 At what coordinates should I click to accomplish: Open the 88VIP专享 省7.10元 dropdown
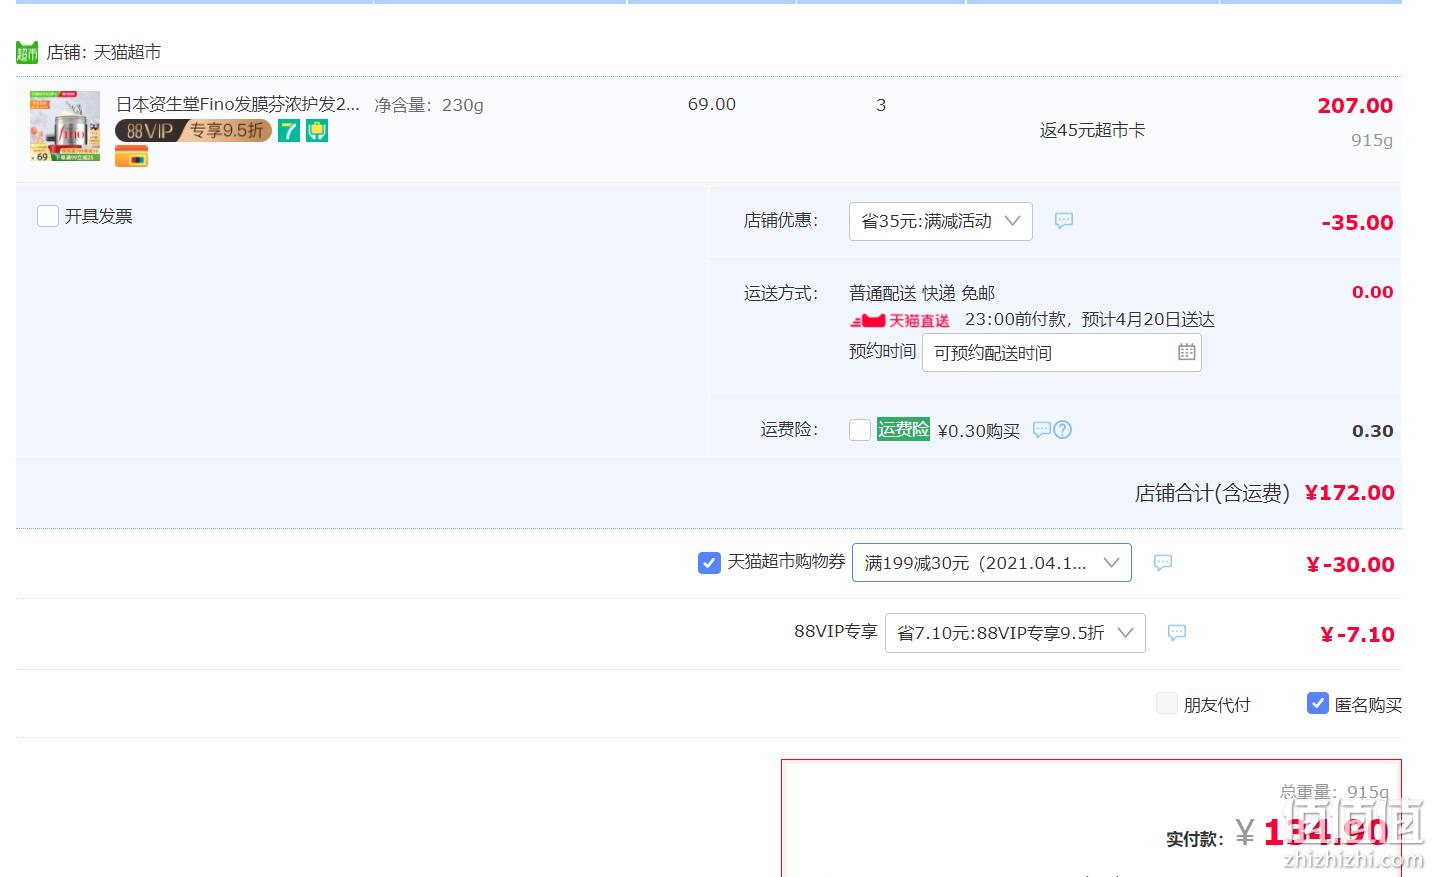(x=1015, y=633)
